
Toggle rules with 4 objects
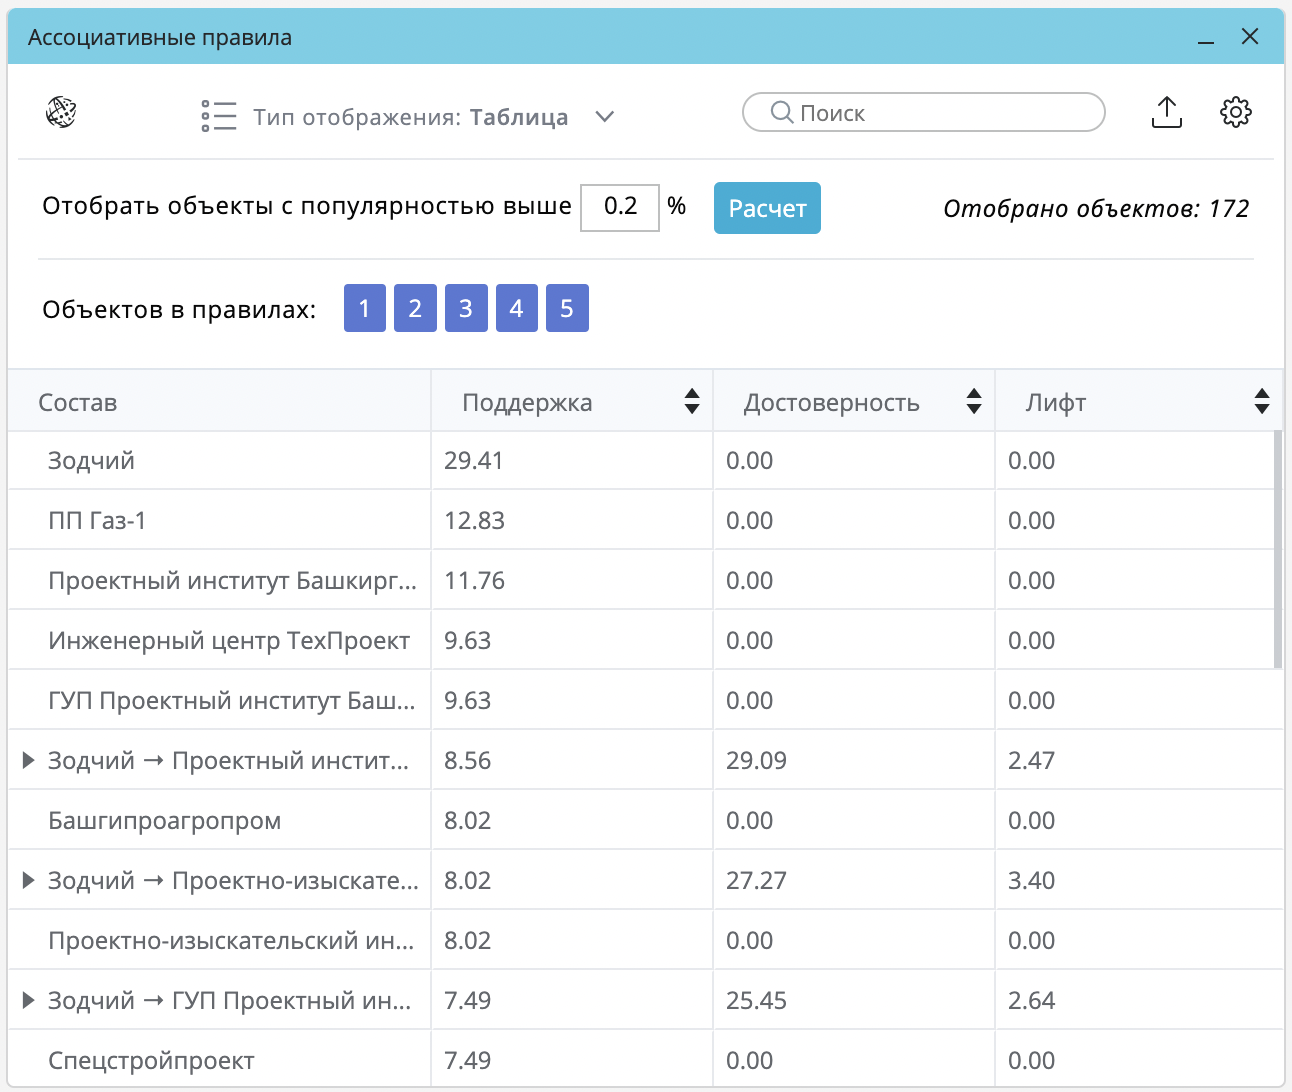pyautogui.click(x=516, y=308)
